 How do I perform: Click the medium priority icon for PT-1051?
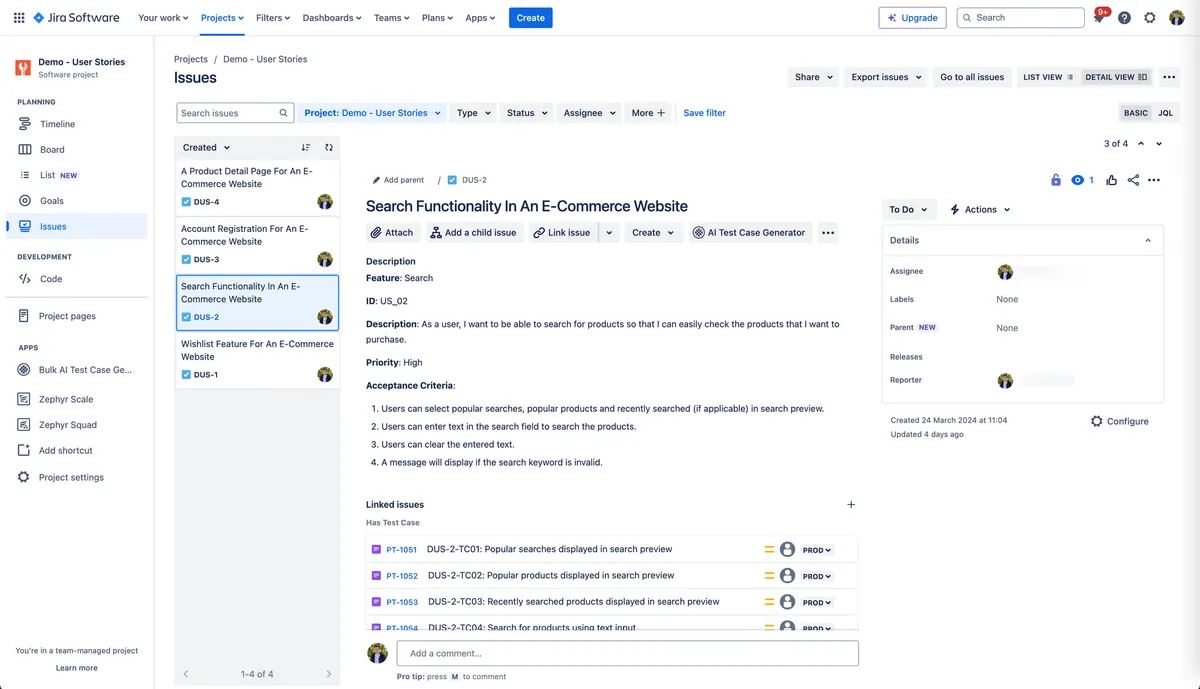770,549
